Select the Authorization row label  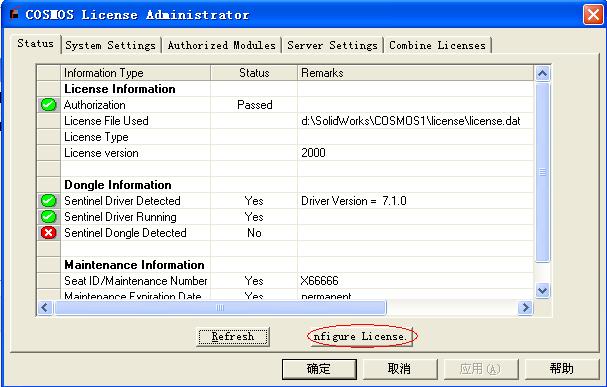coord(95,105)
